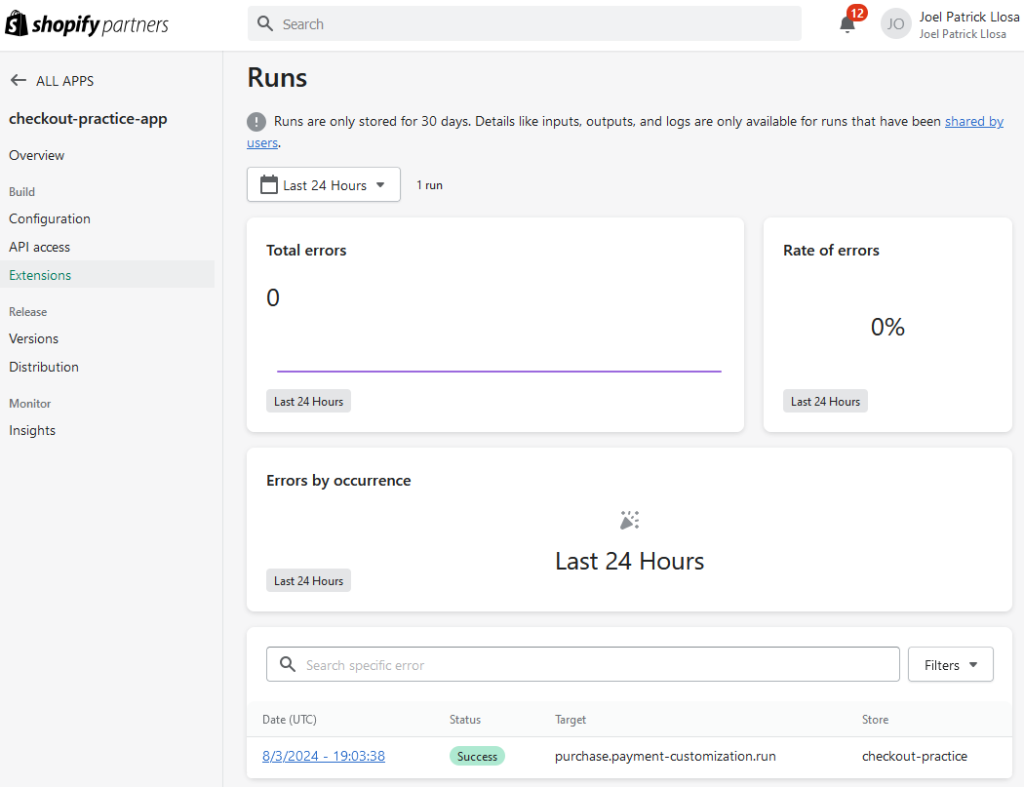The height and width of the screenshot is (787, 1024).
Task: Open run dated 8/3/2024 - 19:03:38
Action: (x=323, y=756)
